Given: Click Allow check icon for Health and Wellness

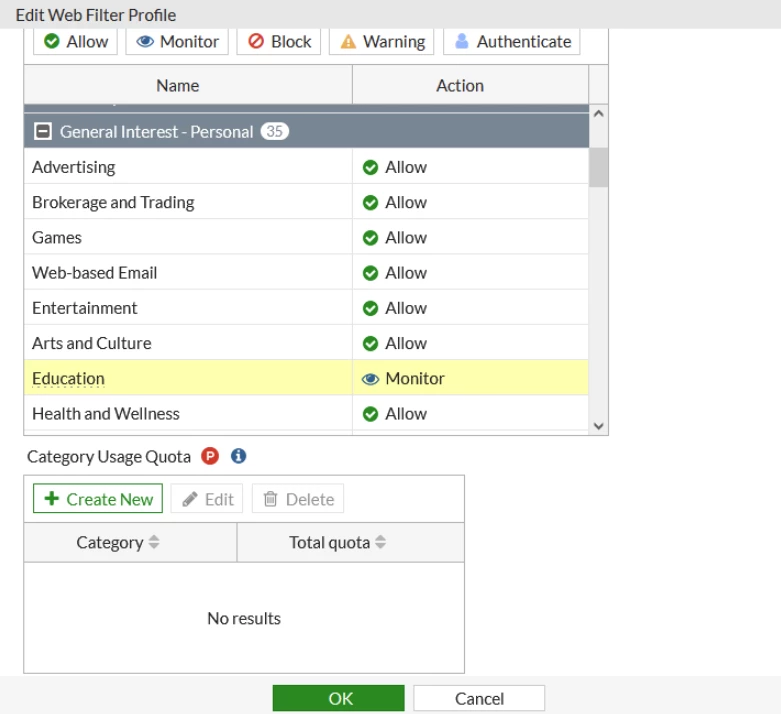Looking at the screenshot, I should (370, 414).
